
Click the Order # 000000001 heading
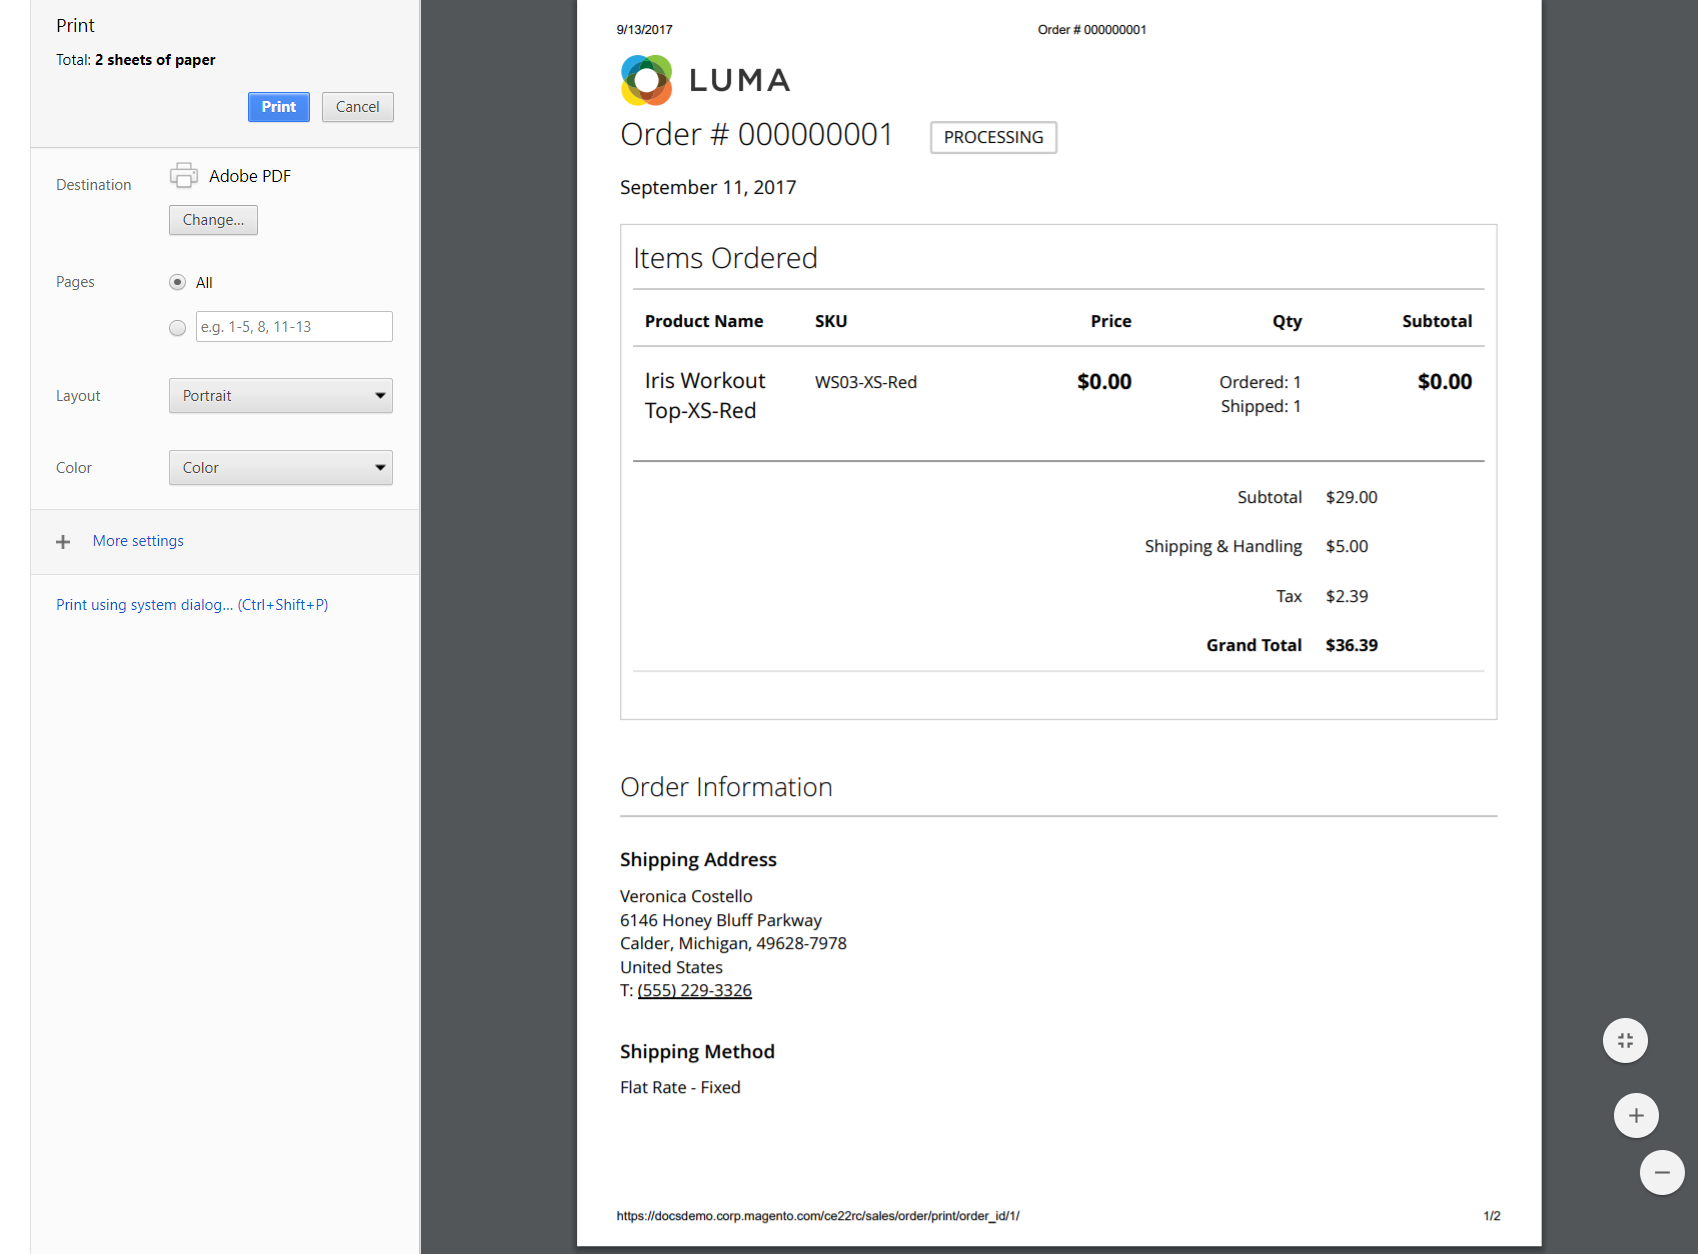tap(756, 134)
